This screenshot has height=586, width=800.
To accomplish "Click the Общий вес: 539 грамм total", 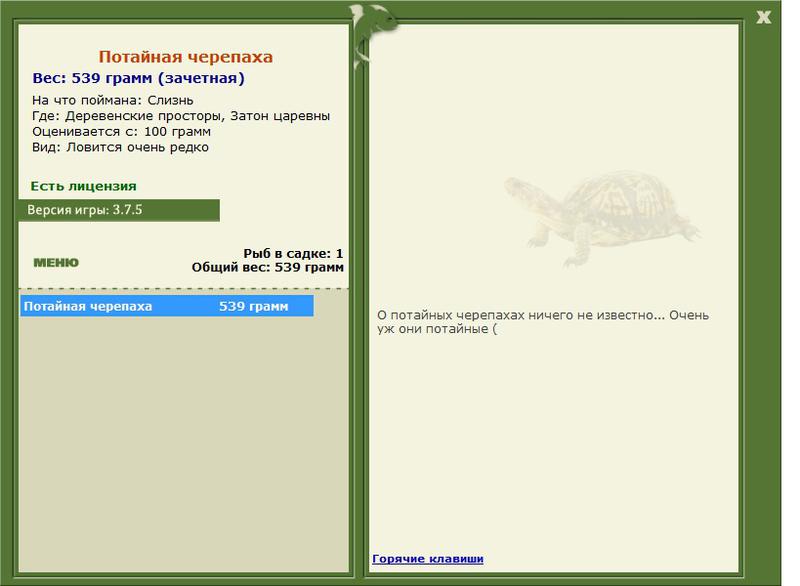I will tap(267, 267).
